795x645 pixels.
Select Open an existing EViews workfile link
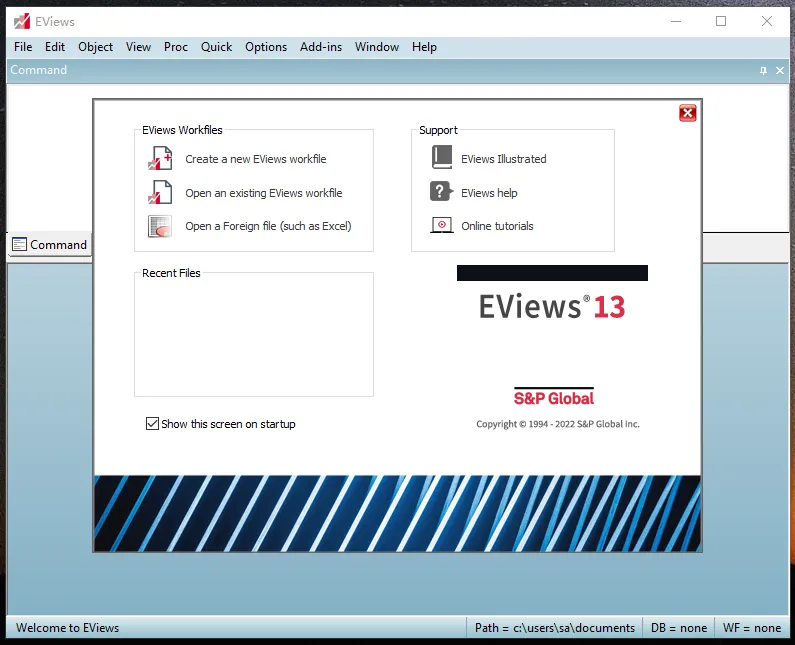pos(264,193)
